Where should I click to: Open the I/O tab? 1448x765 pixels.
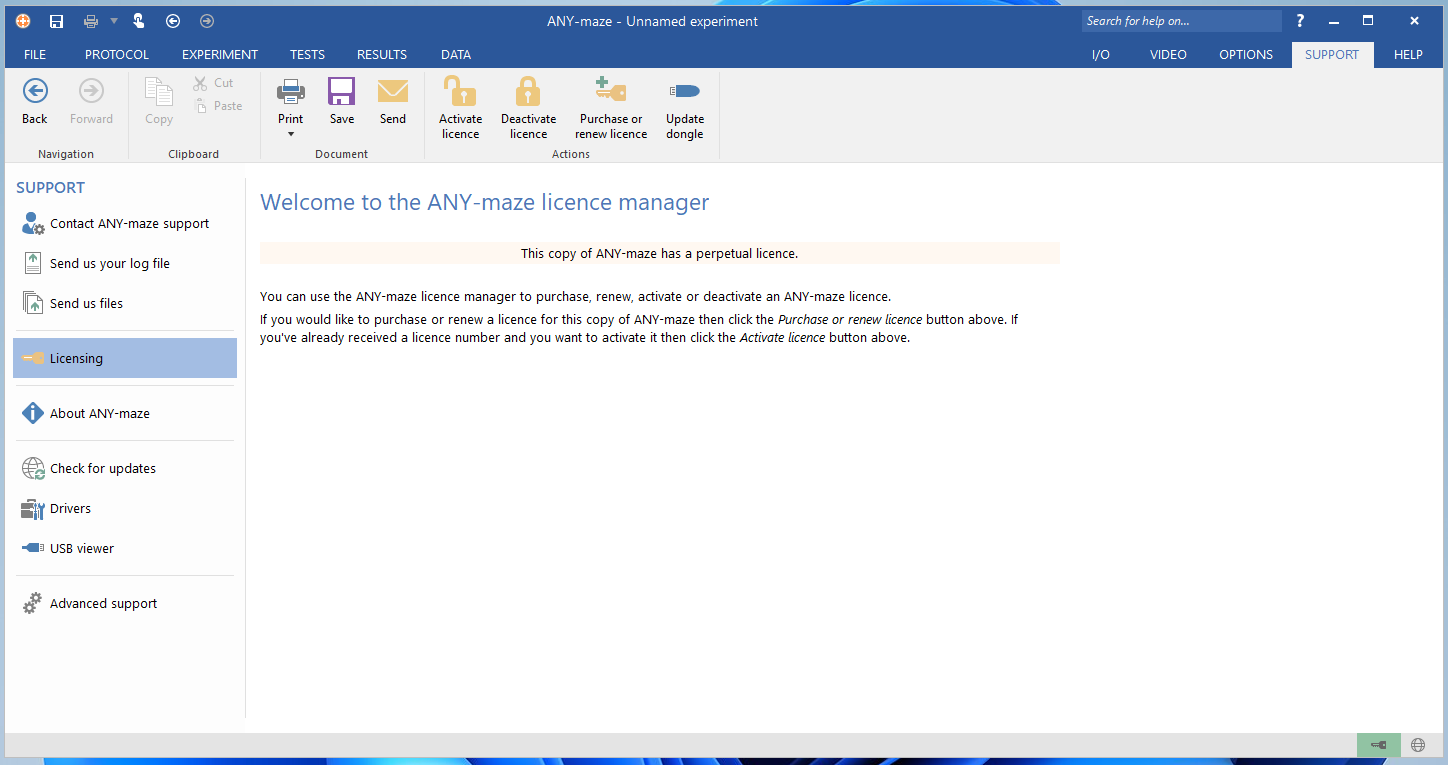pyautogui.click(x=1101, y=55)
